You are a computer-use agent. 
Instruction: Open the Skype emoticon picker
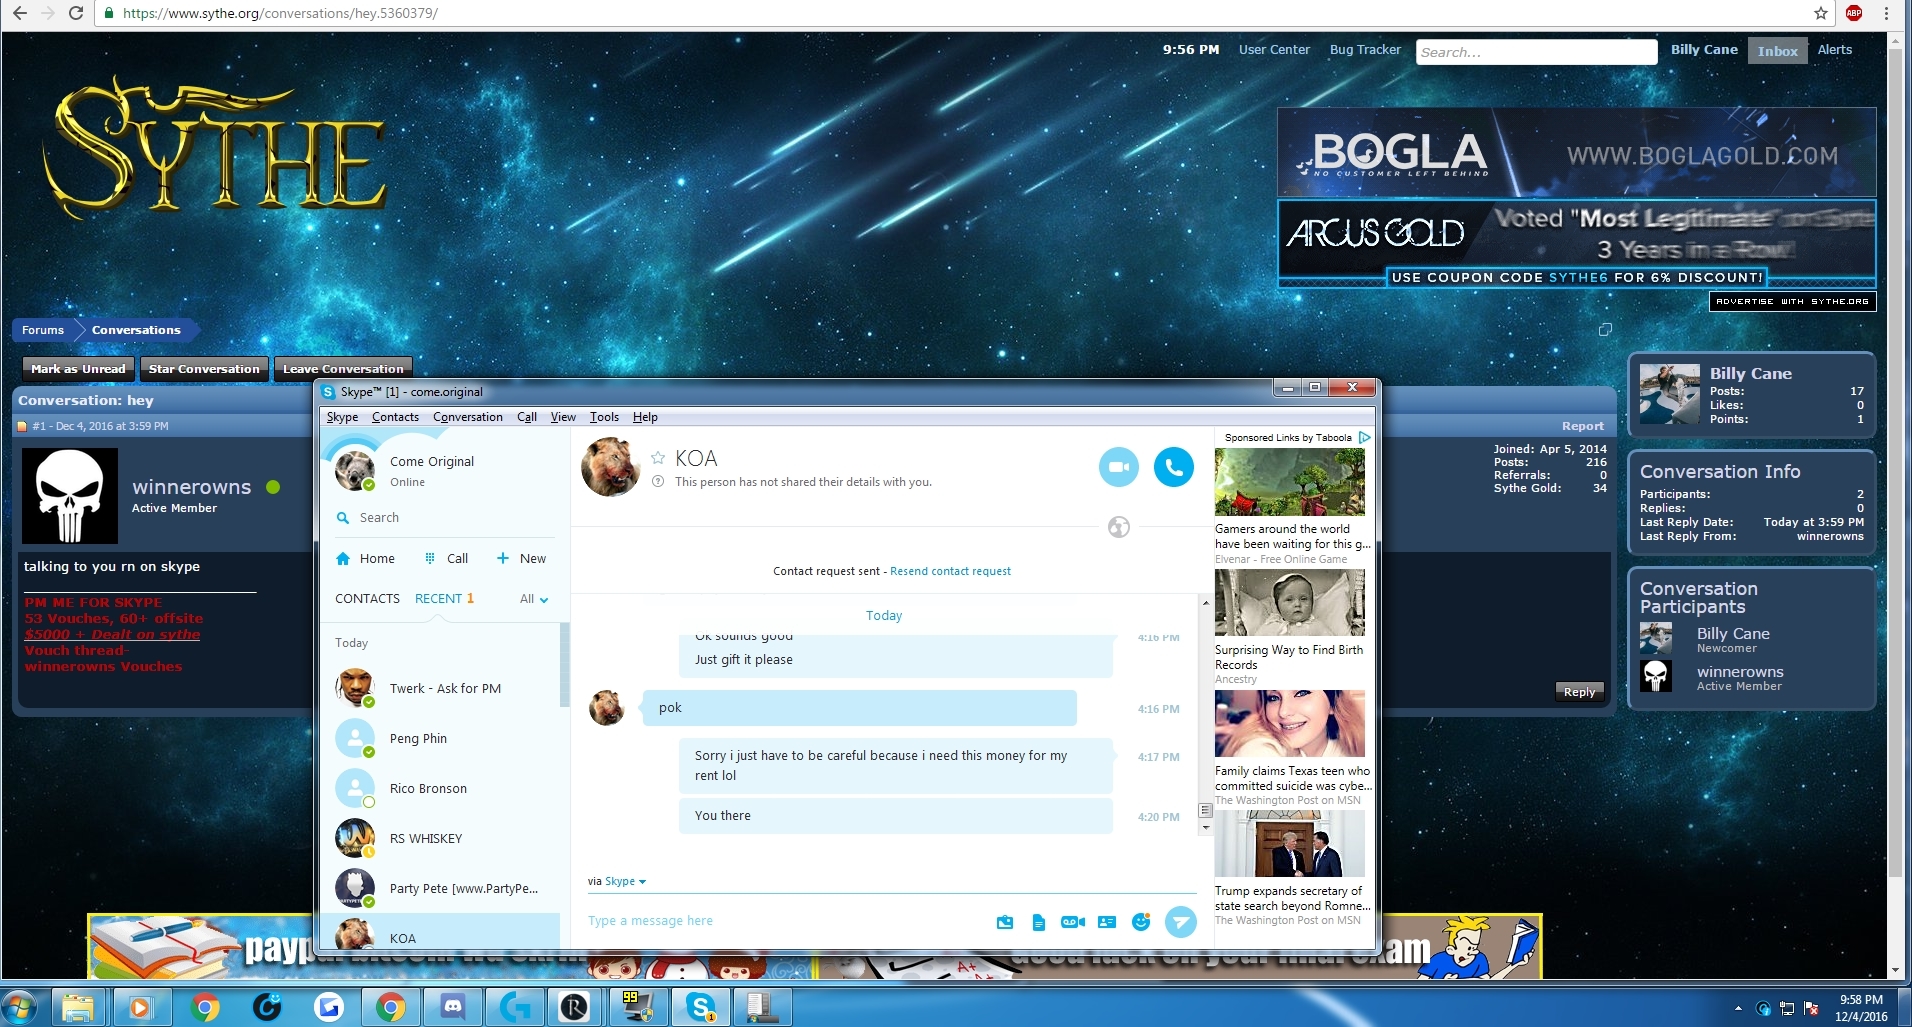click(1141, 922)
